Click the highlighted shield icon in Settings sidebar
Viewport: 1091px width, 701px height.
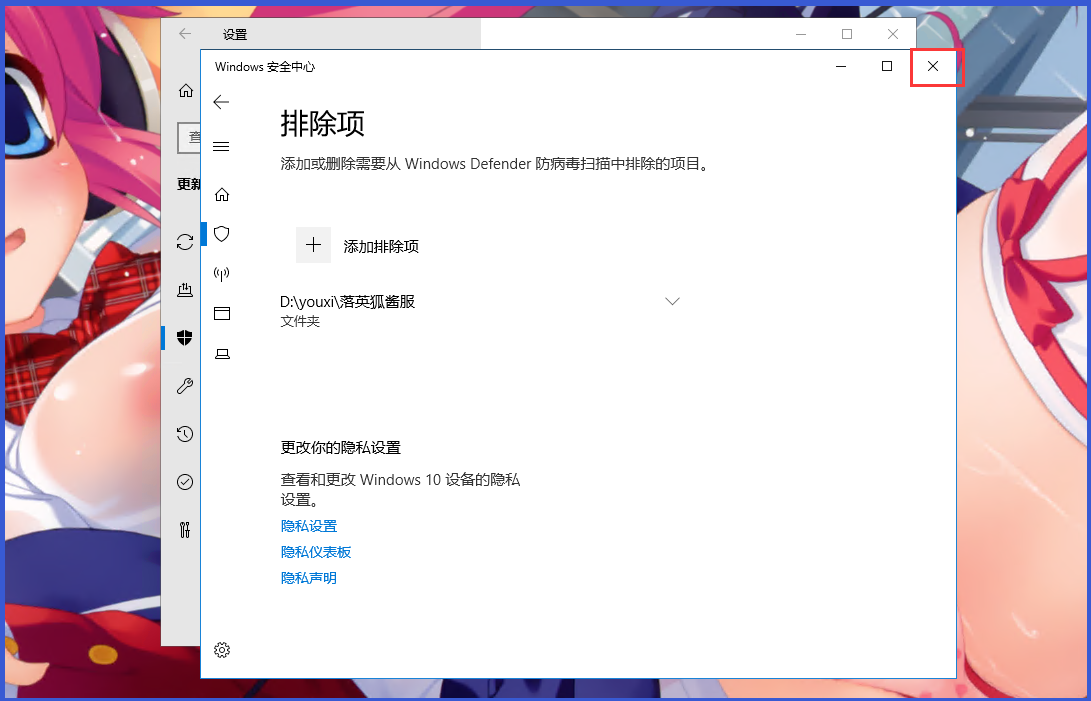[184, 338]
